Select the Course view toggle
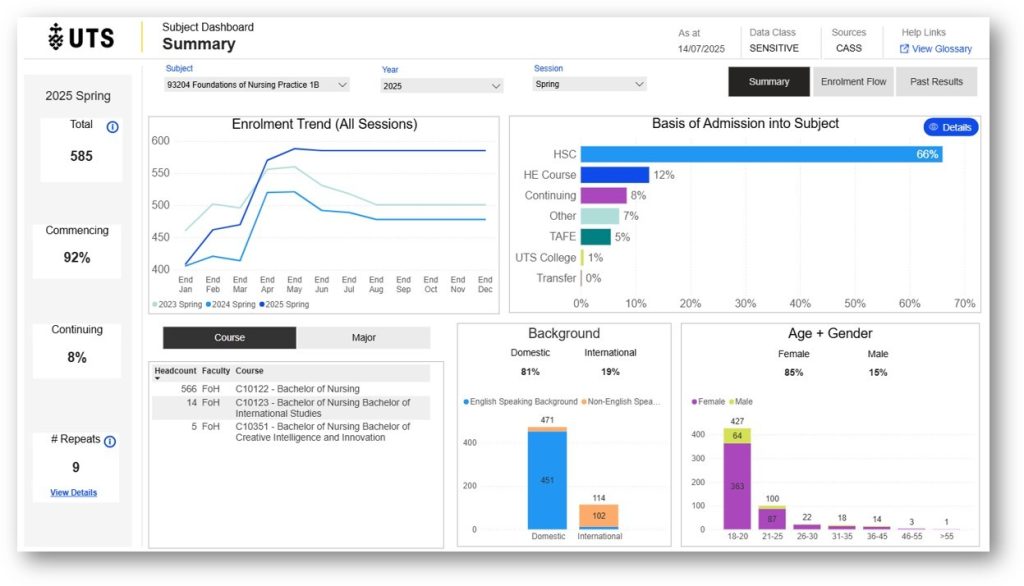Viewport: 1024px width, 586px height. (x=229, y=338)
